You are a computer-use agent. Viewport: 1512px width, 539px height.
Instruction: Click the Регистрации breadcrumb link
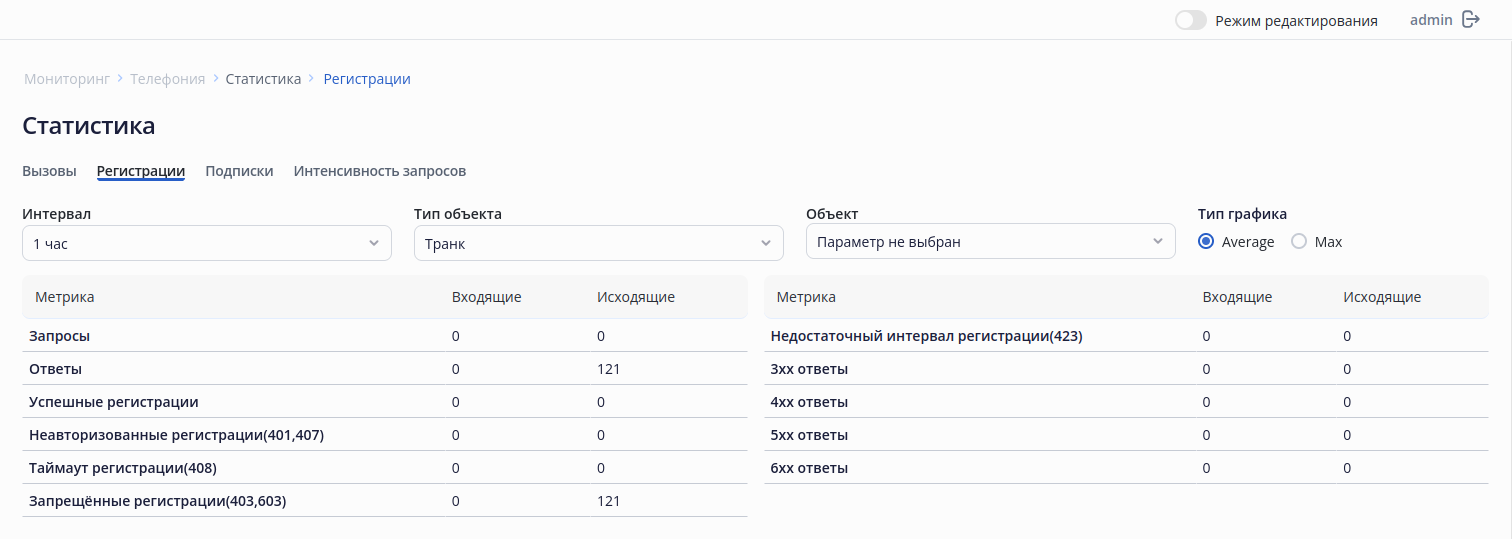pos(367,79)
